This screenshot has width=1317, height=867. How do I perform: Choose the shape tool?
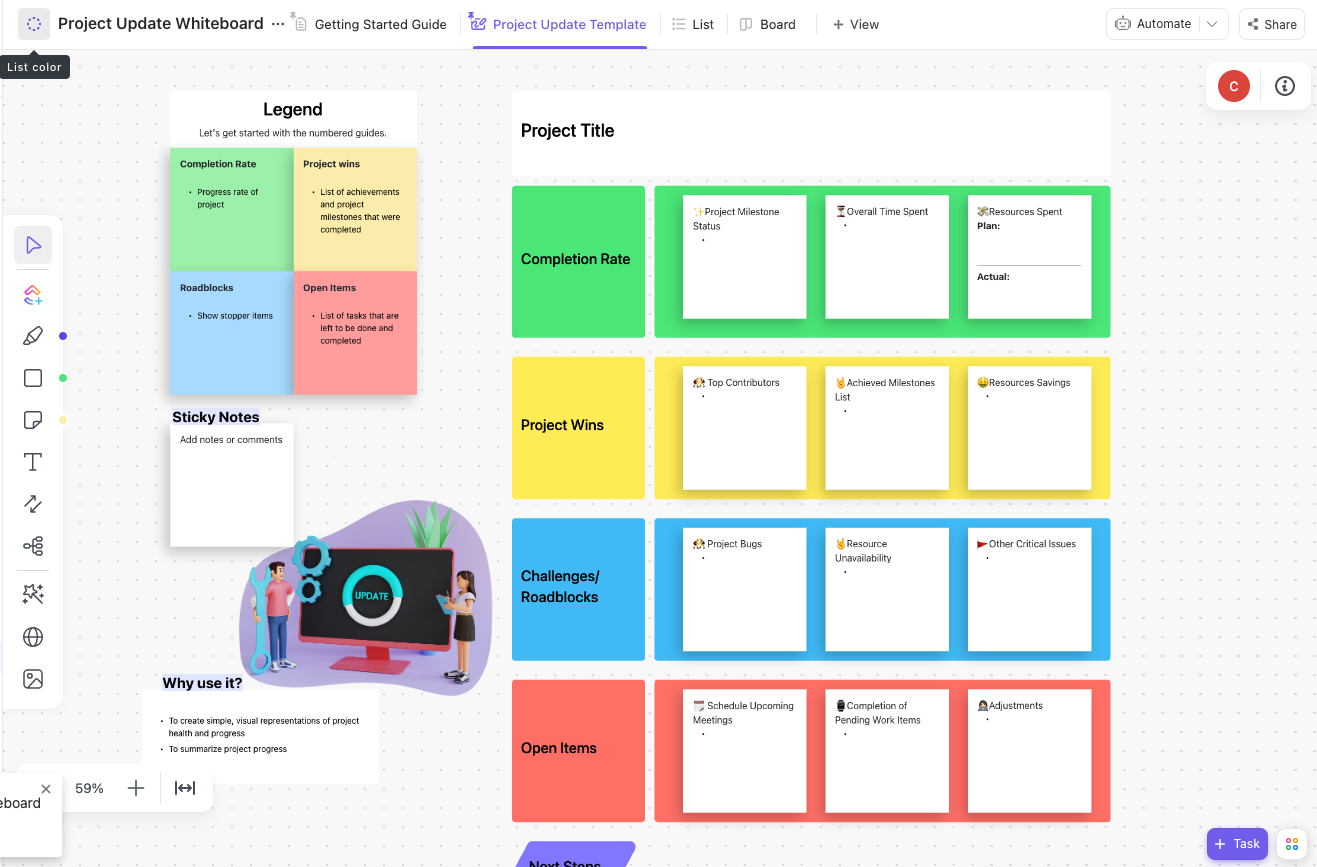(x=33, y=377)
